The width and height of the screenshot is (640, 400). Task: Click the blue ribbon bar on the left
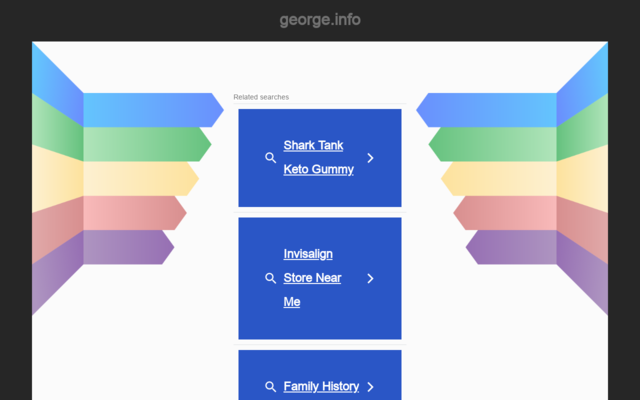(x=150, y=110)
